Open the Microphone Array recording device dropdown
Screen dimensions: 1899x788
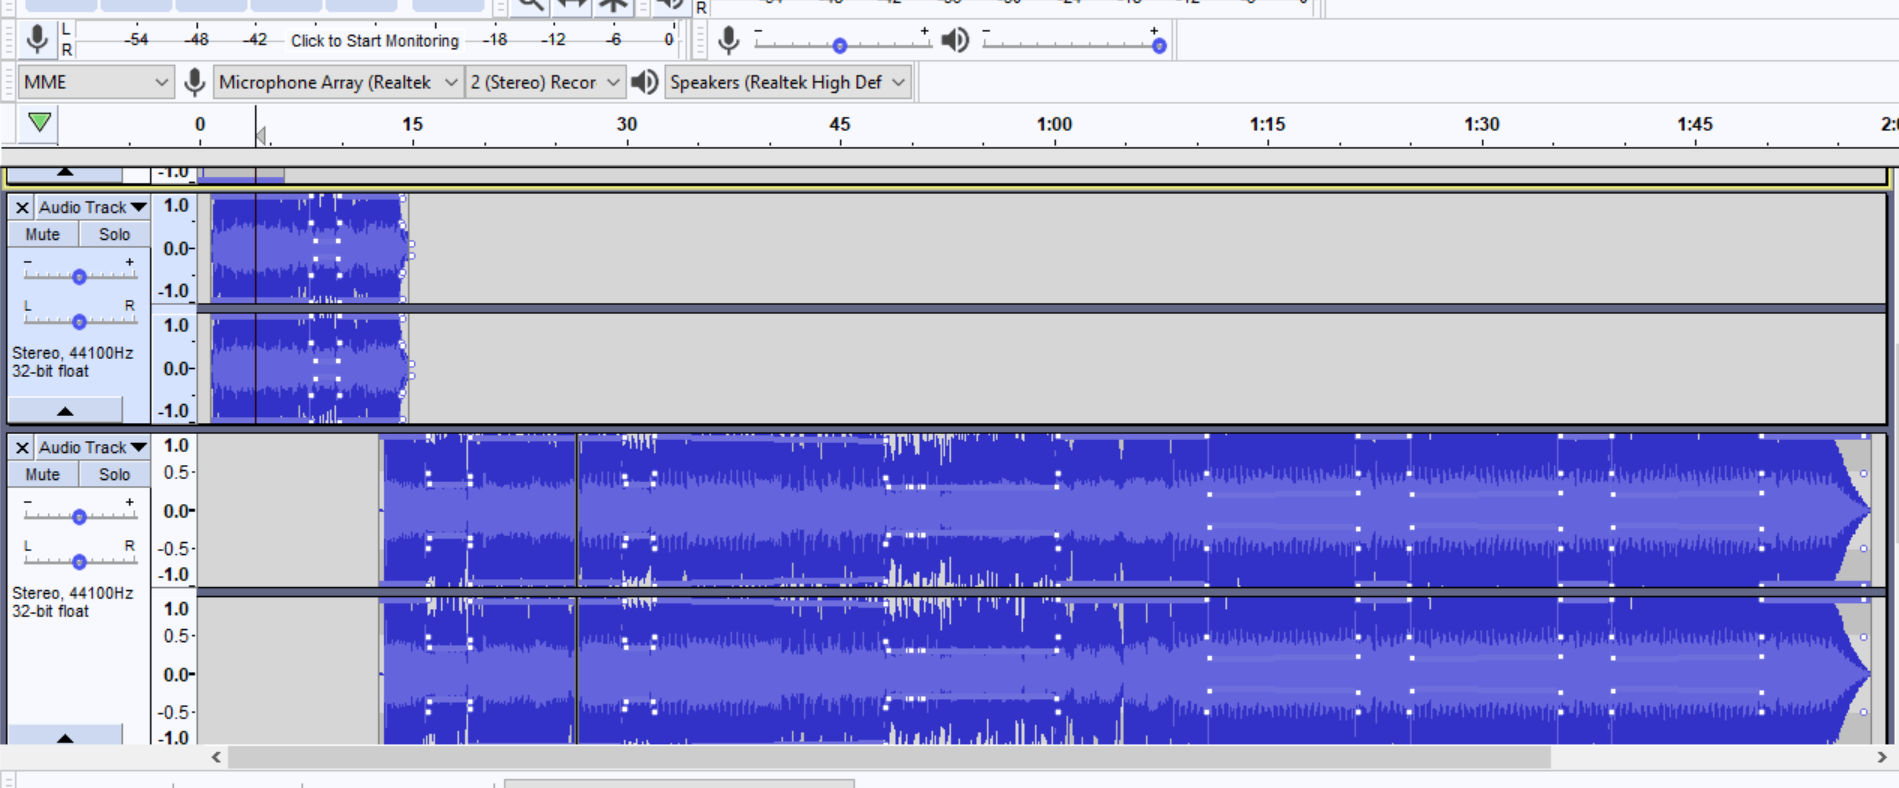point(338,82)
